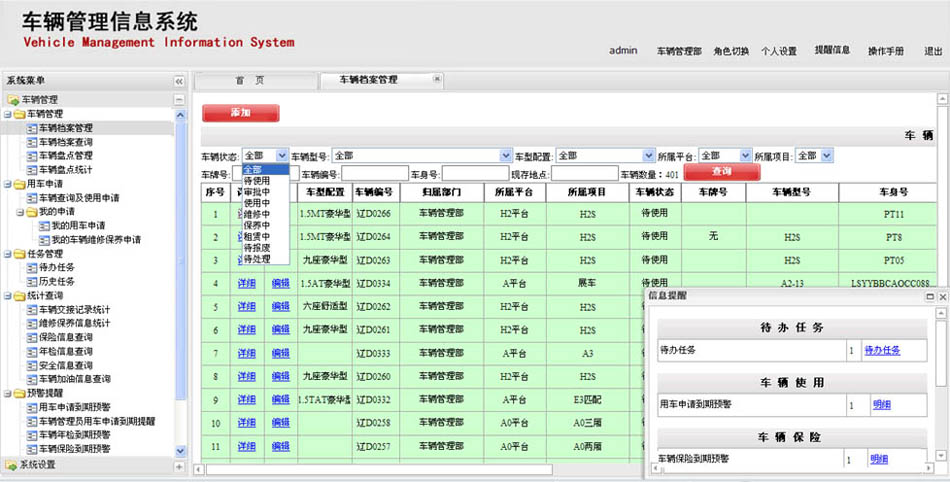Click the plus icon beside 系统设置

pyautogui.click(x=179, y=465)
